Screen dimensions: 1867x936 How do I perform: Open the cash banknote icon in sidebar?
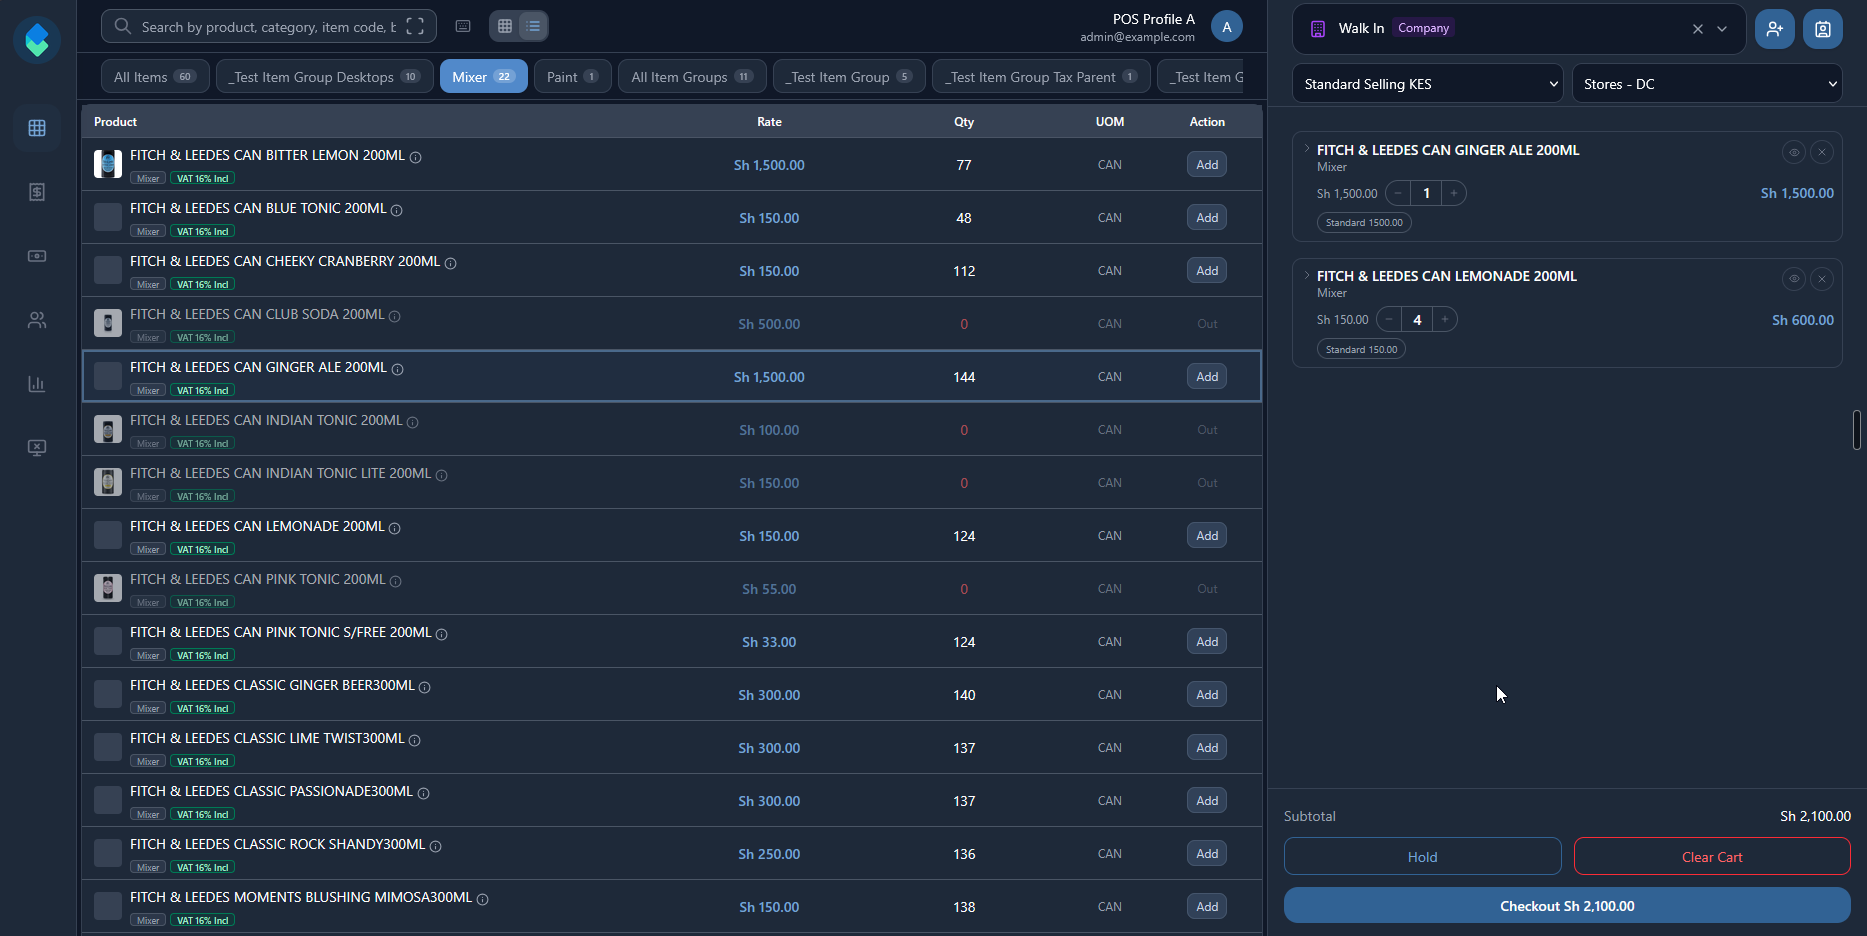click(37, 256)
